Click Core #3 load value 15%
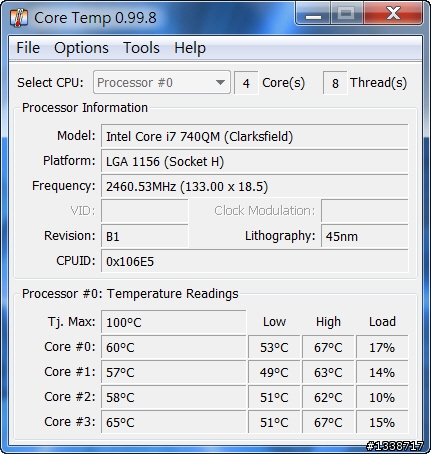Viewport: 431px width, 454px height. coord(382,422)
